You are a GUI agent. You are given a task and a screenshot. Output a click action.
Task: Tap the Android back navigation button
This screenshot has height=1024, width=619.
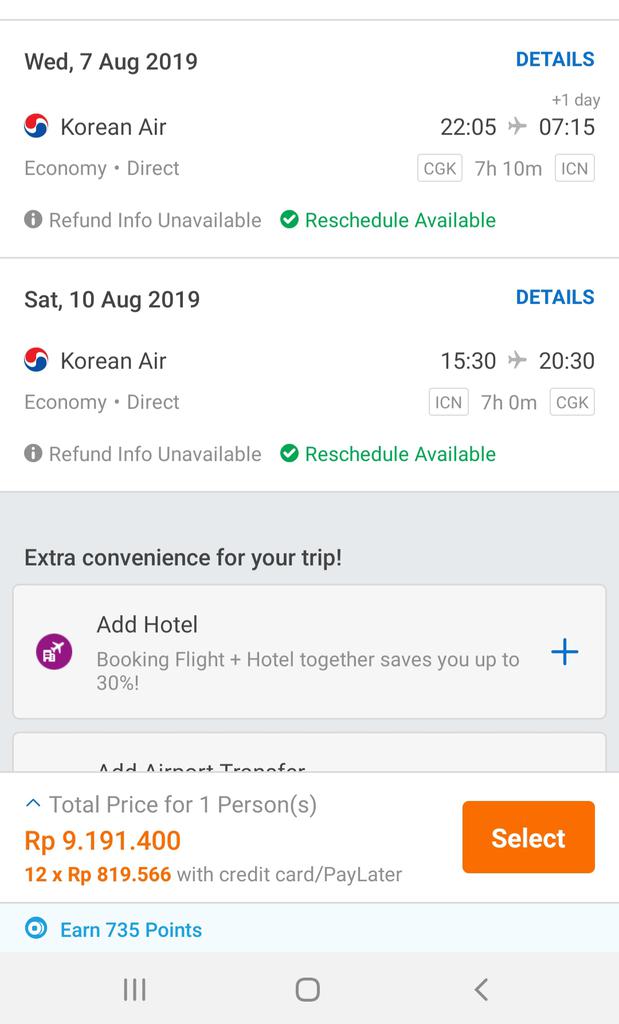(481, 989)
